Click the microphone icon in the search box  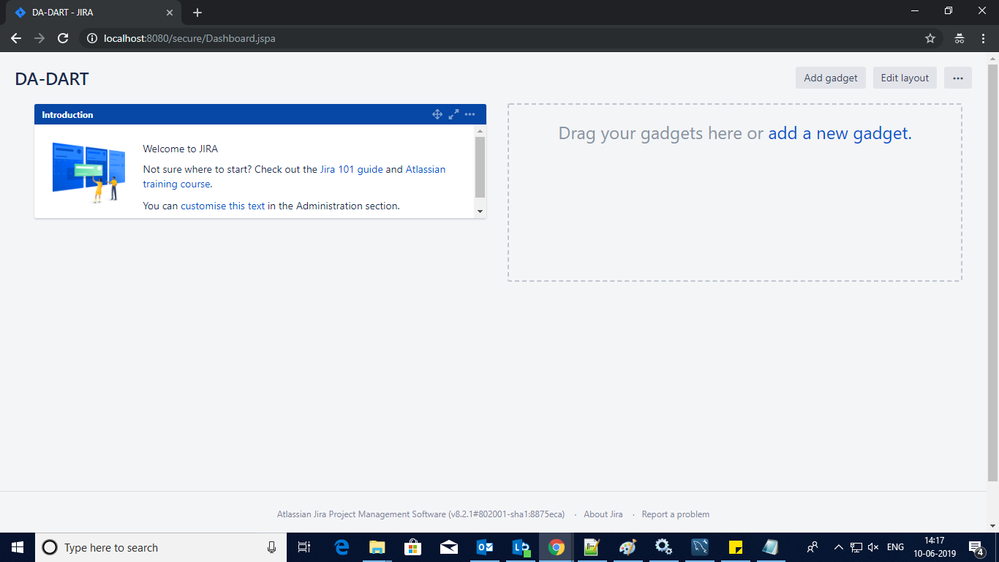(x=271, y=547)
